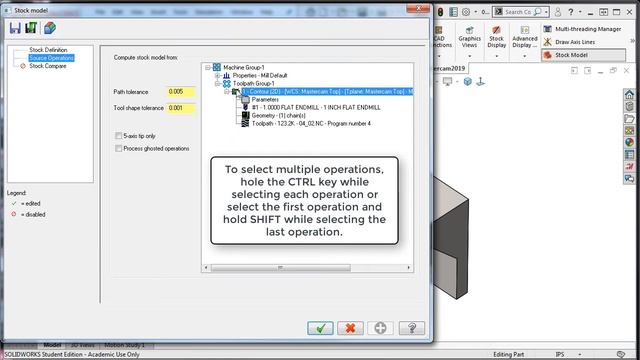
Task: Select the Contour (2D) operation row
Action: 327,92
